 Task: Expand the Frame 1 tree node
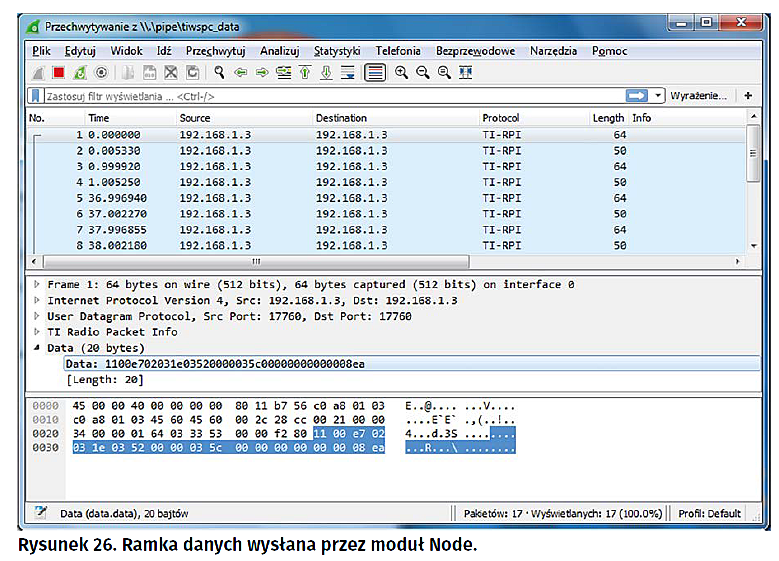tap(37, 285)
